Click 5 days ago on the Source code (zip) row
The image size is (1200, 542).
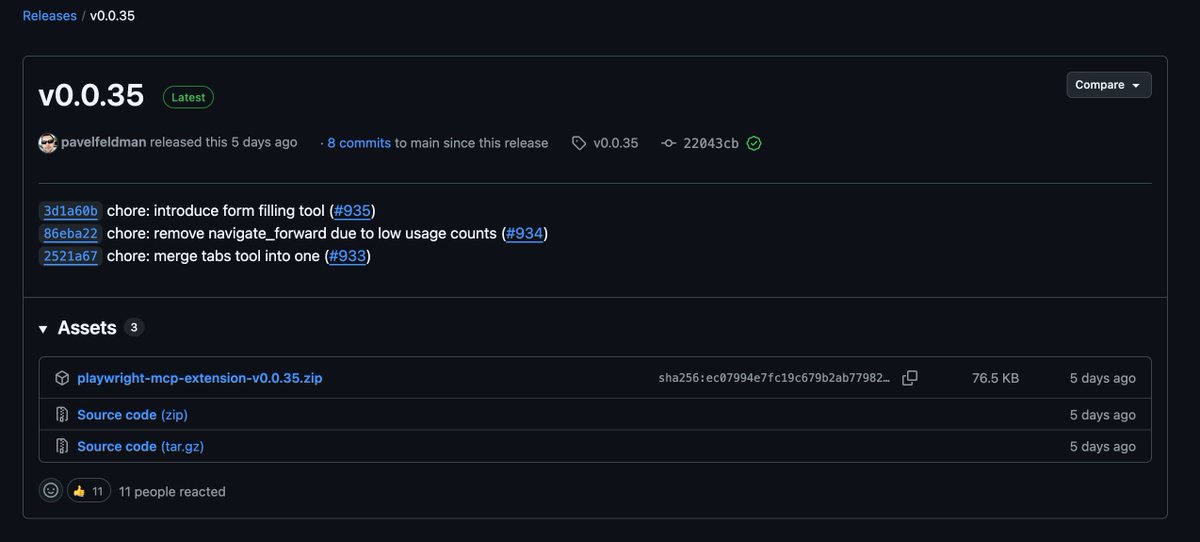(x=1102, y=414)
